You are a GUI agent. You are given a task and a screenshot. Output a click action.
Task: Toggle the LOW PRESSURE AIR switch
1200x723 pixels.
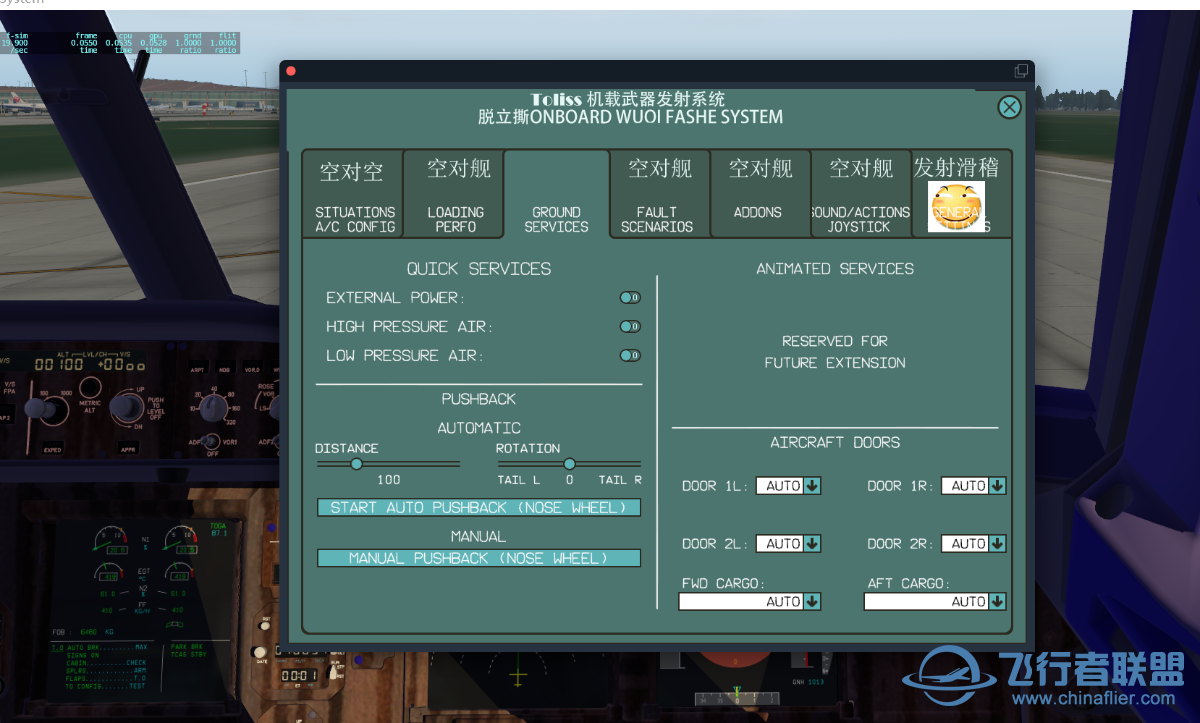coord(630,356)
